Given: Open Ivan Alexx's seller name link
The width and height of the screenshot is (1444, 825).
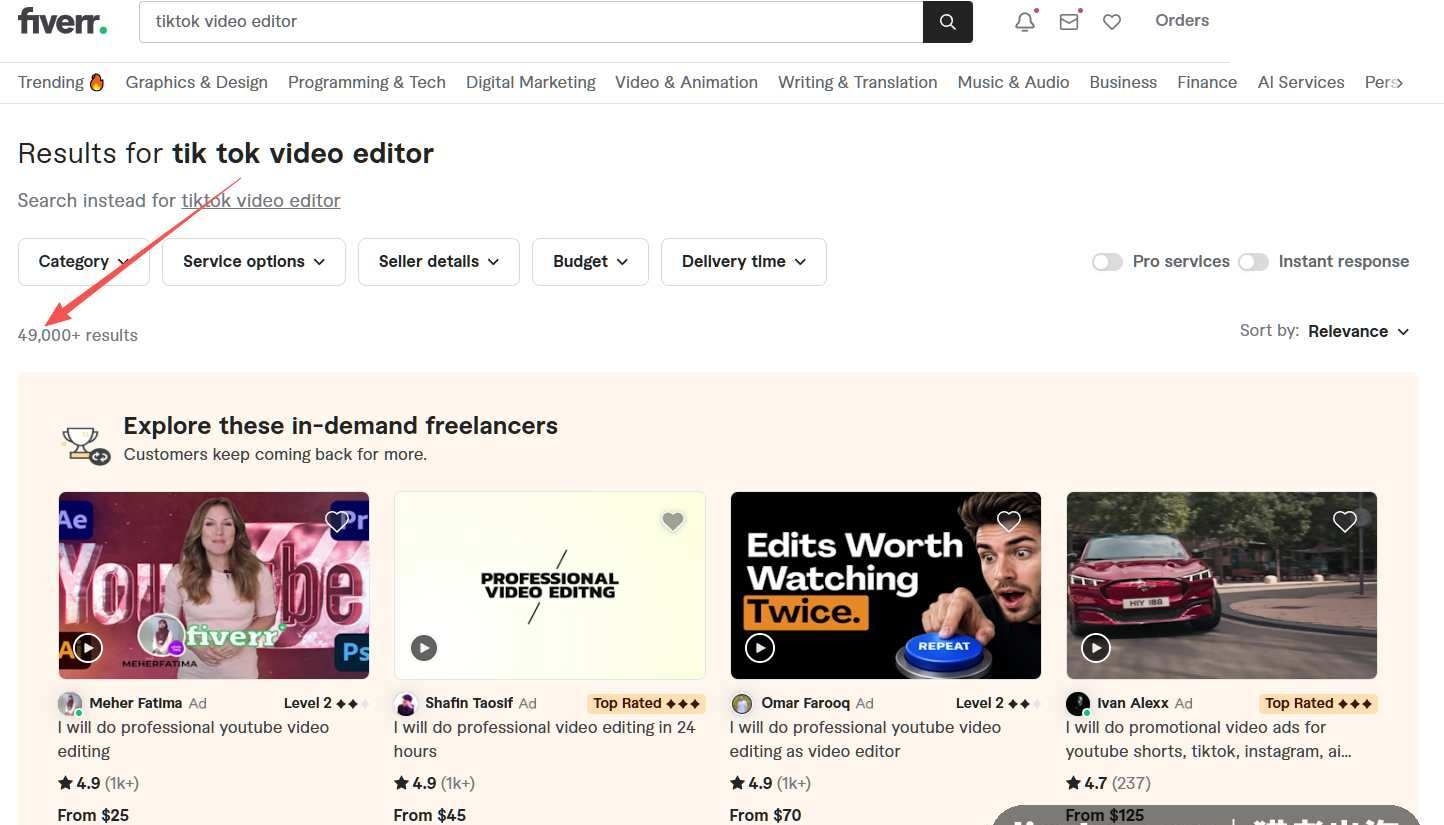Looking at the screenshot, I should coord(1133,703).
